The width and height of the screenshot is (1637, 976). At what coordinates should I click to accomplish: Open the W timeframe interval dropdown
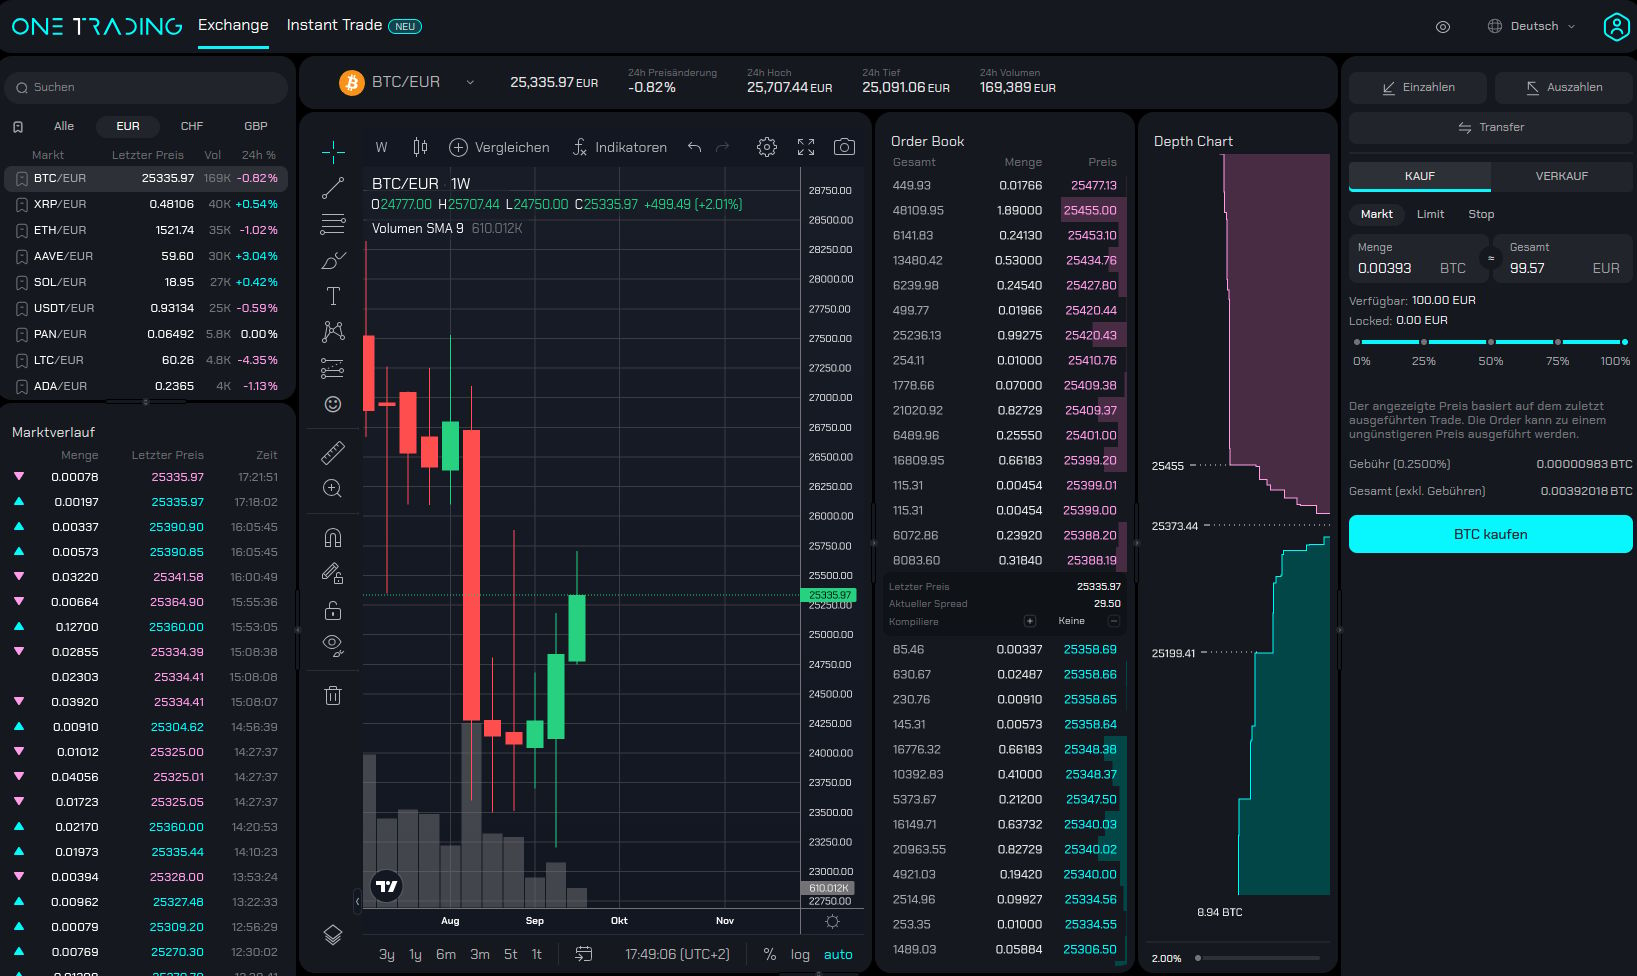pyautogui.click(x=381, y=147)
